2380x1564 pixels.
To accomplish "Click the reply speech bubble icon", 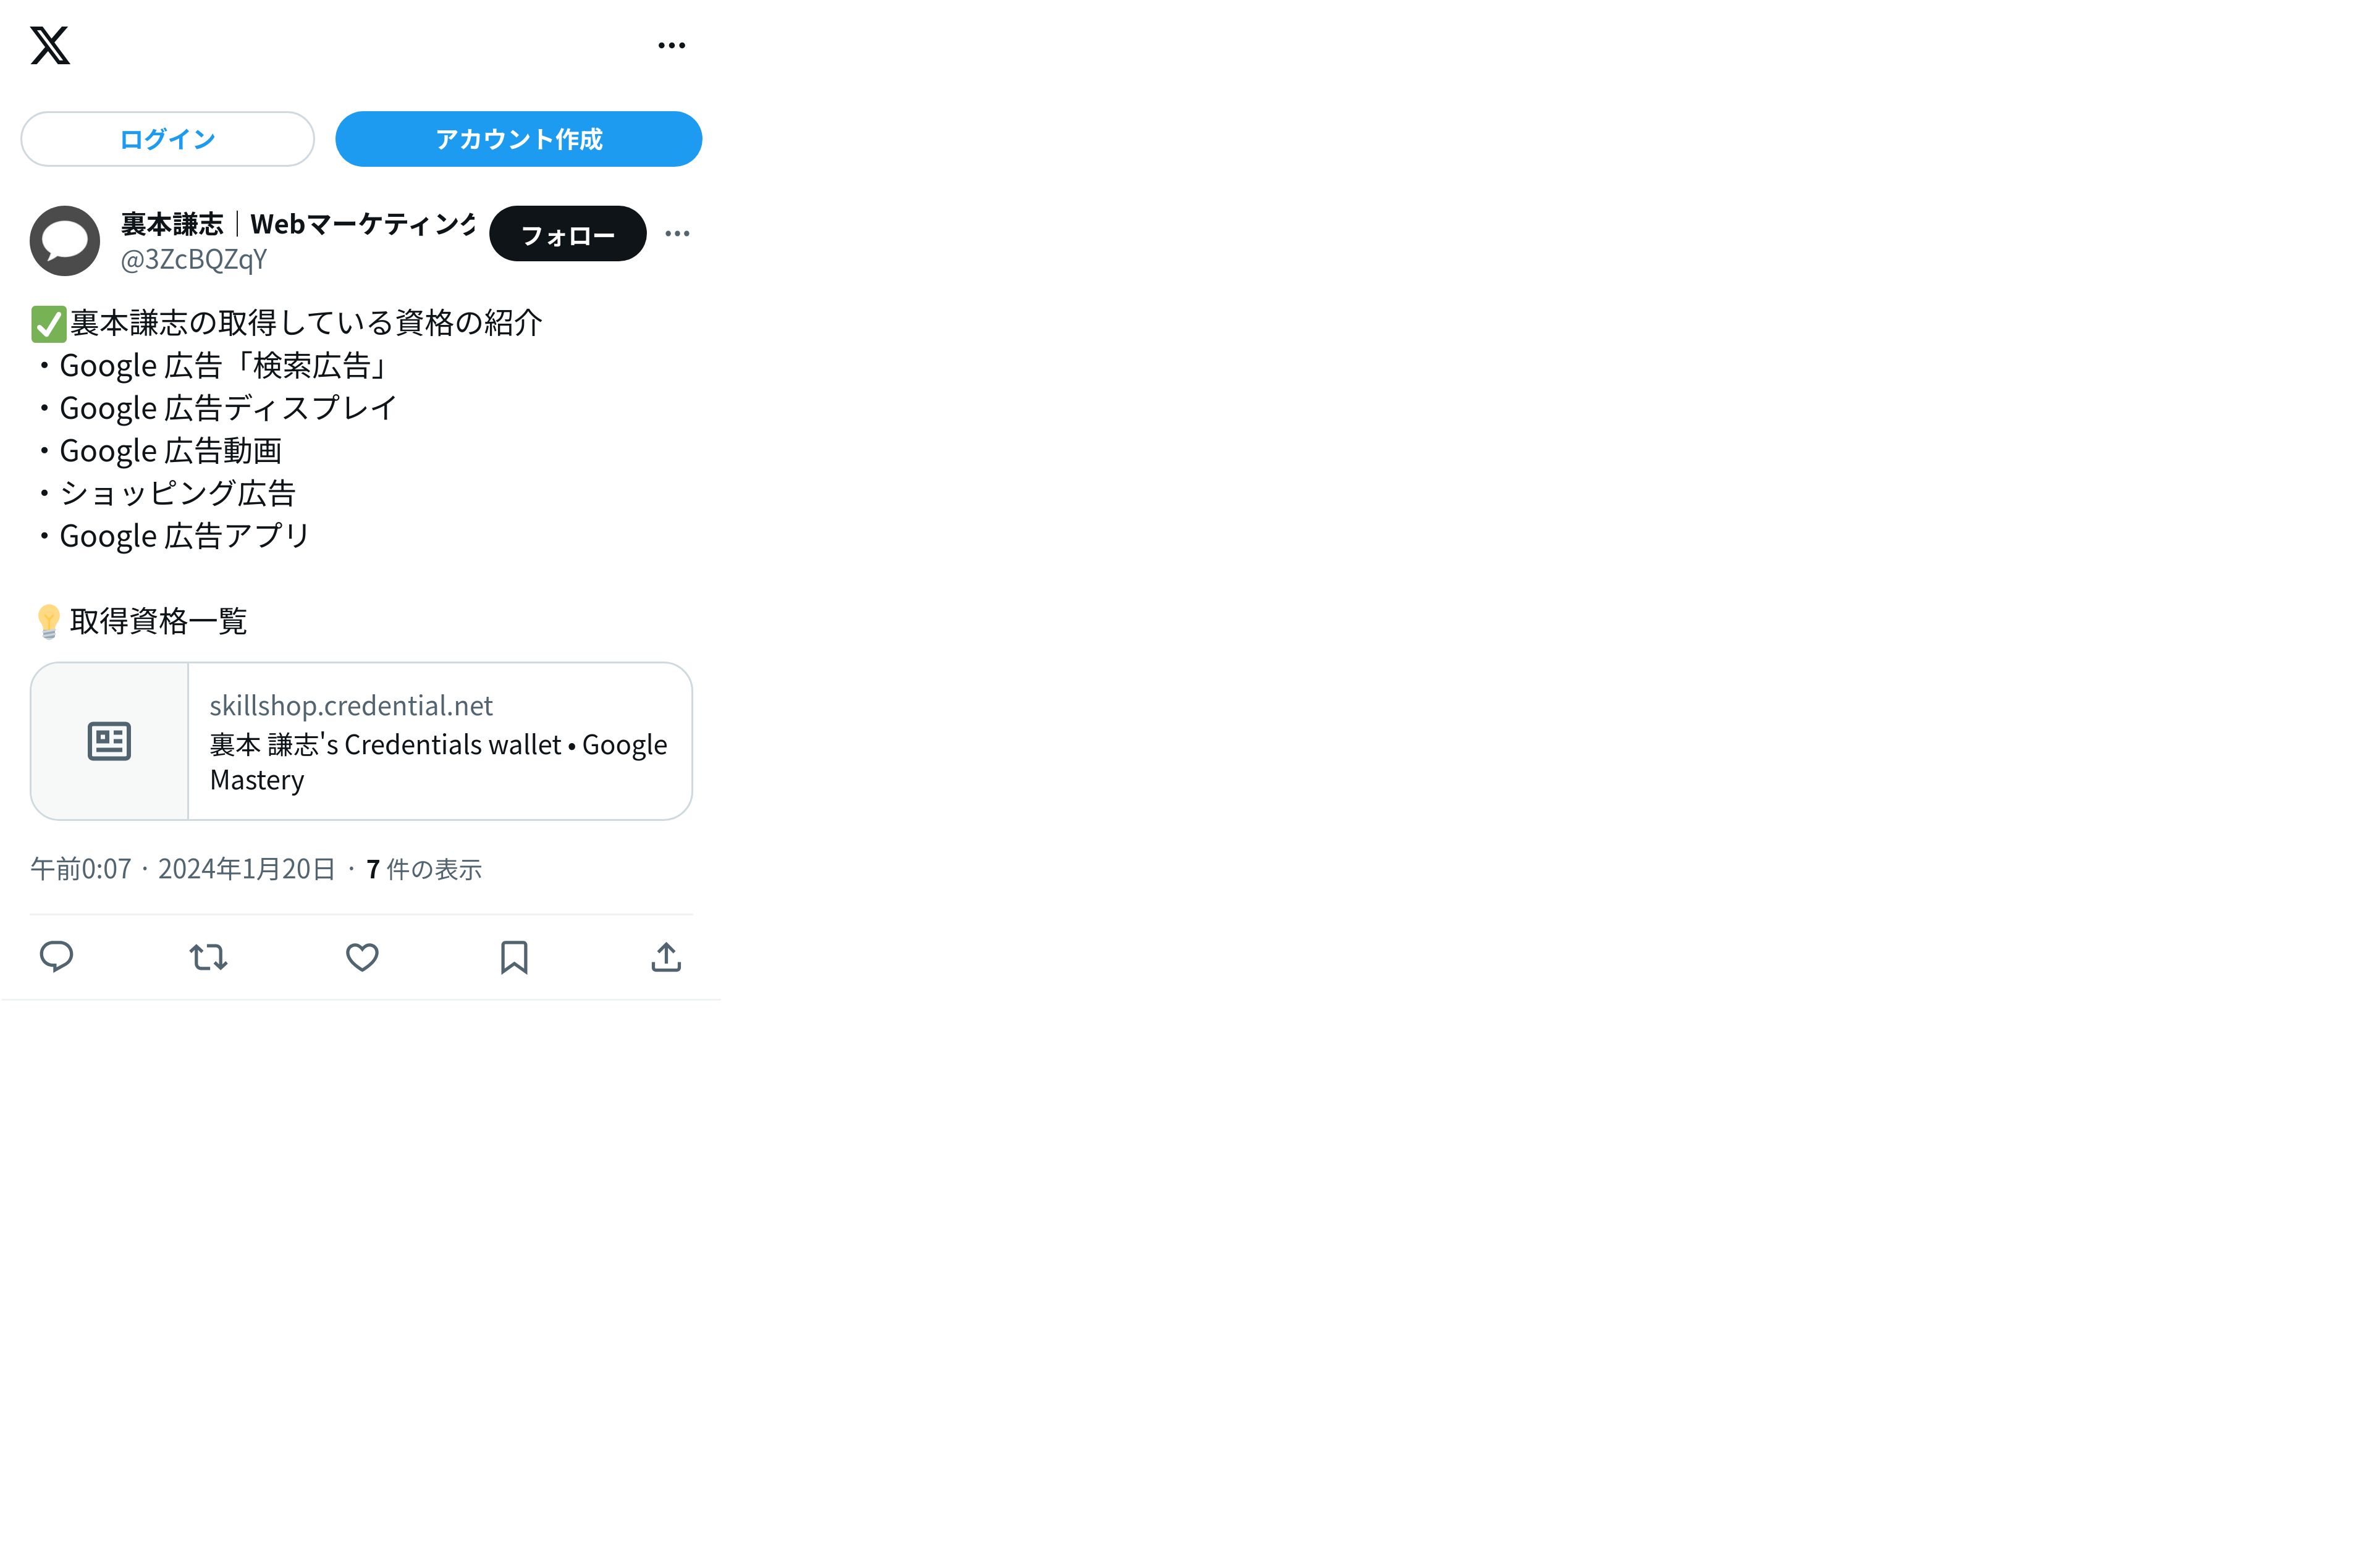I will pyautogui.click(x=56, y=957).
